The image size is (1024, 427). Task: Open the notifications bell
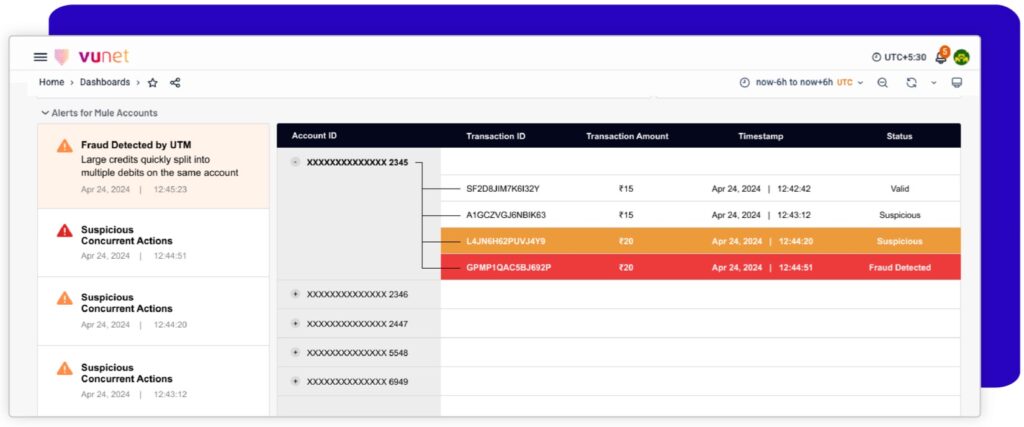click(940, 57)
